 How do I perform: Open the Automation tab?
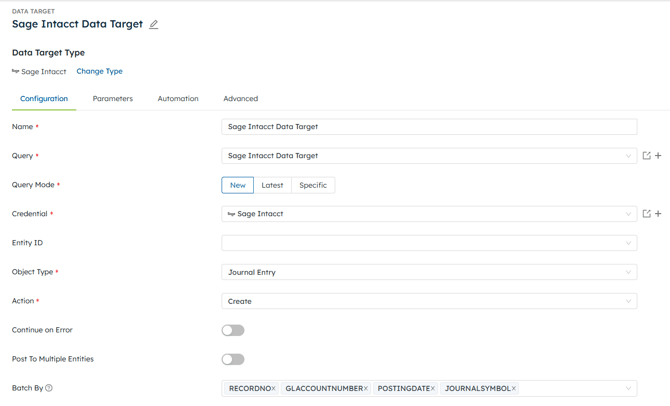(x=178, y=99)
